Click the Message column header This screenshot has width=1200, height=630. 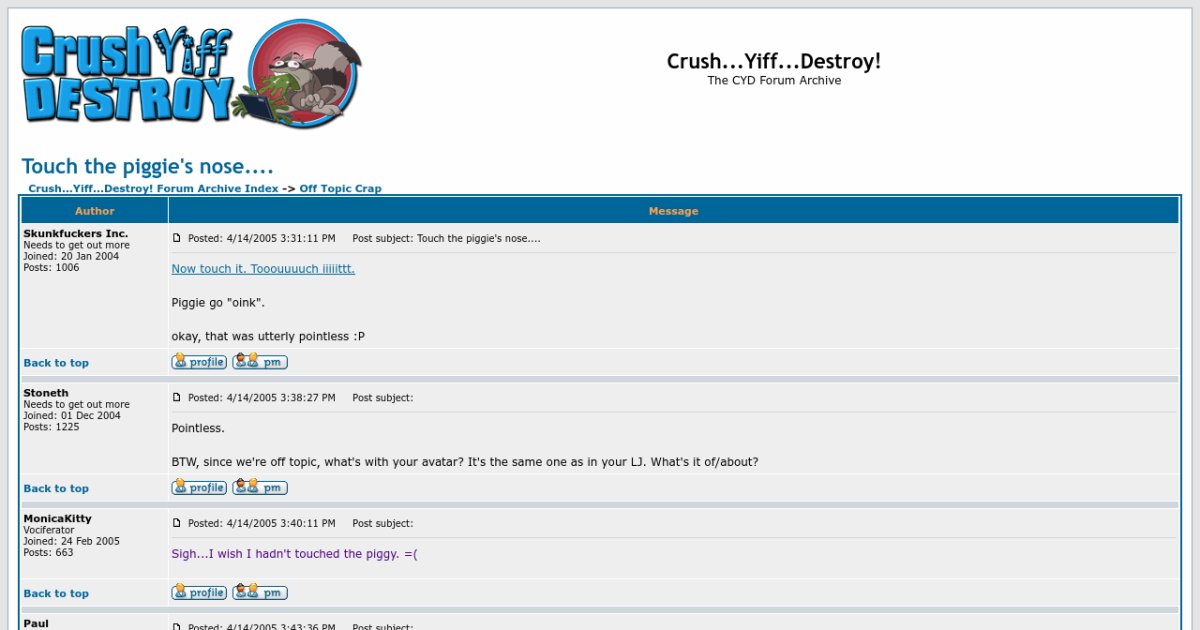[x=674, y=211]
